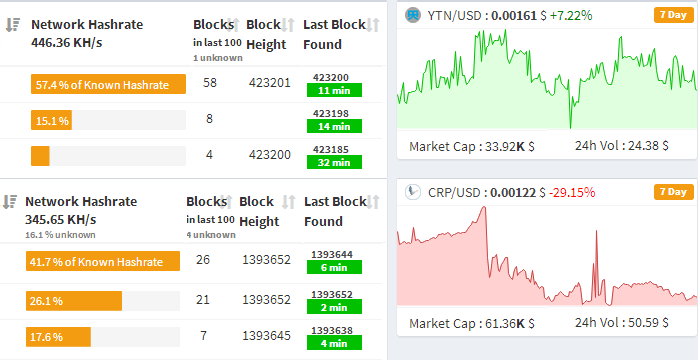Image resolution: width=698 pixels, height=360 pixels.
Task: Sort bottom table by Network Hashrate icon
Action: coord(9,202)
